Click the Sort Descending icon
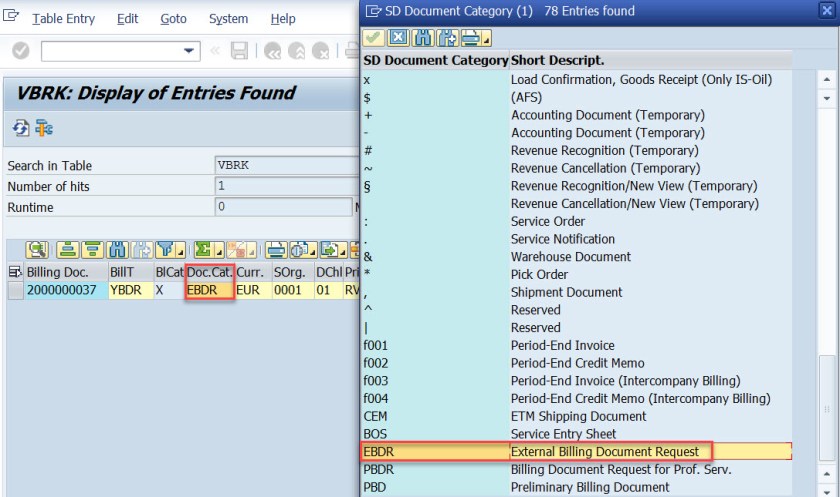840x497 pixels. coord(92,250)
